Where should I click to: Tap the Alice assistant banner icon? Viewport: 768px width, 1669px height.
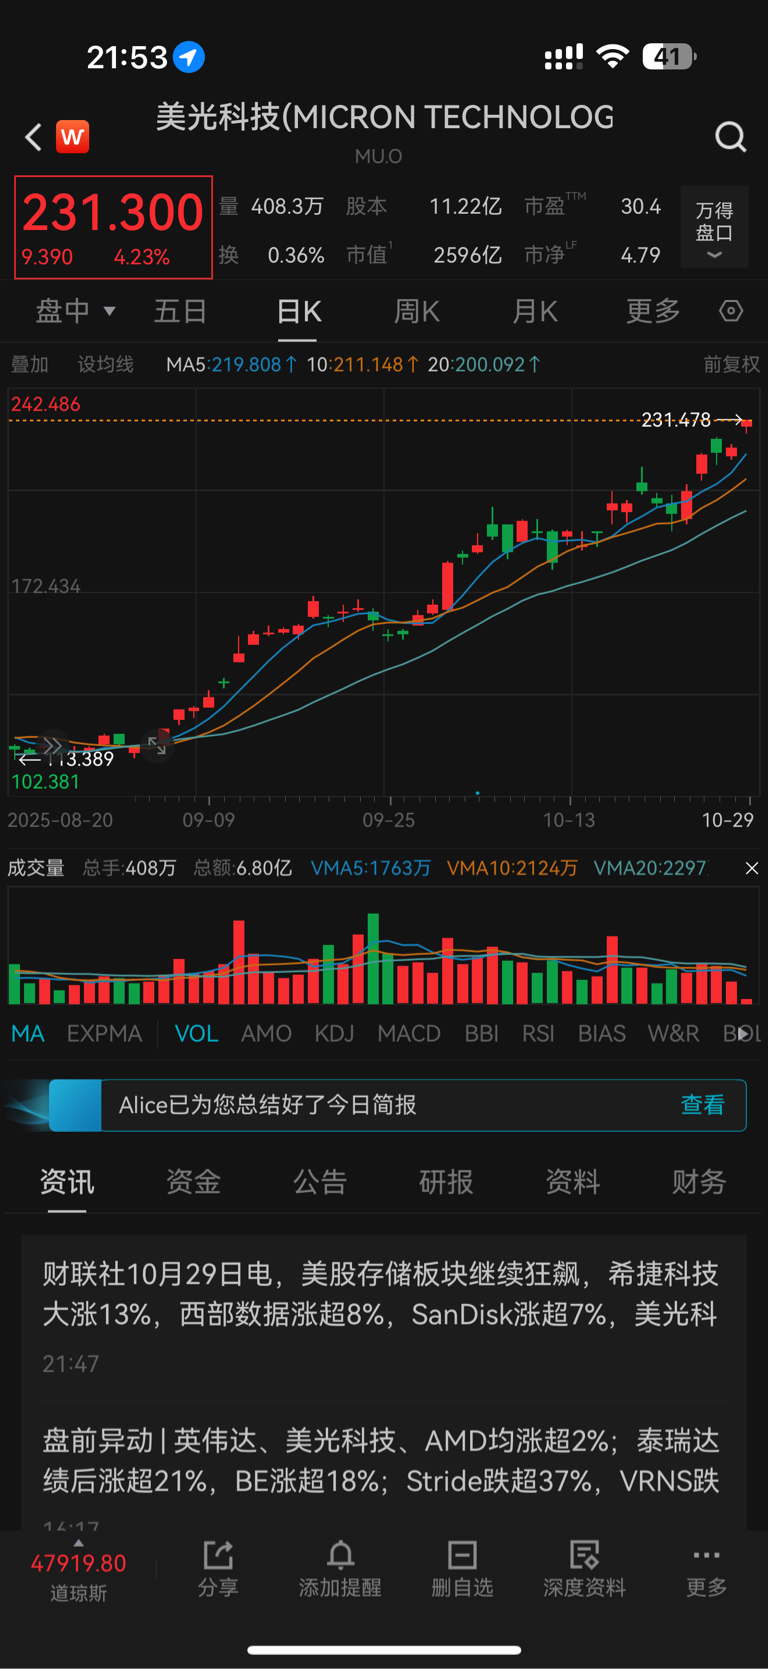tap(75, 1105)
